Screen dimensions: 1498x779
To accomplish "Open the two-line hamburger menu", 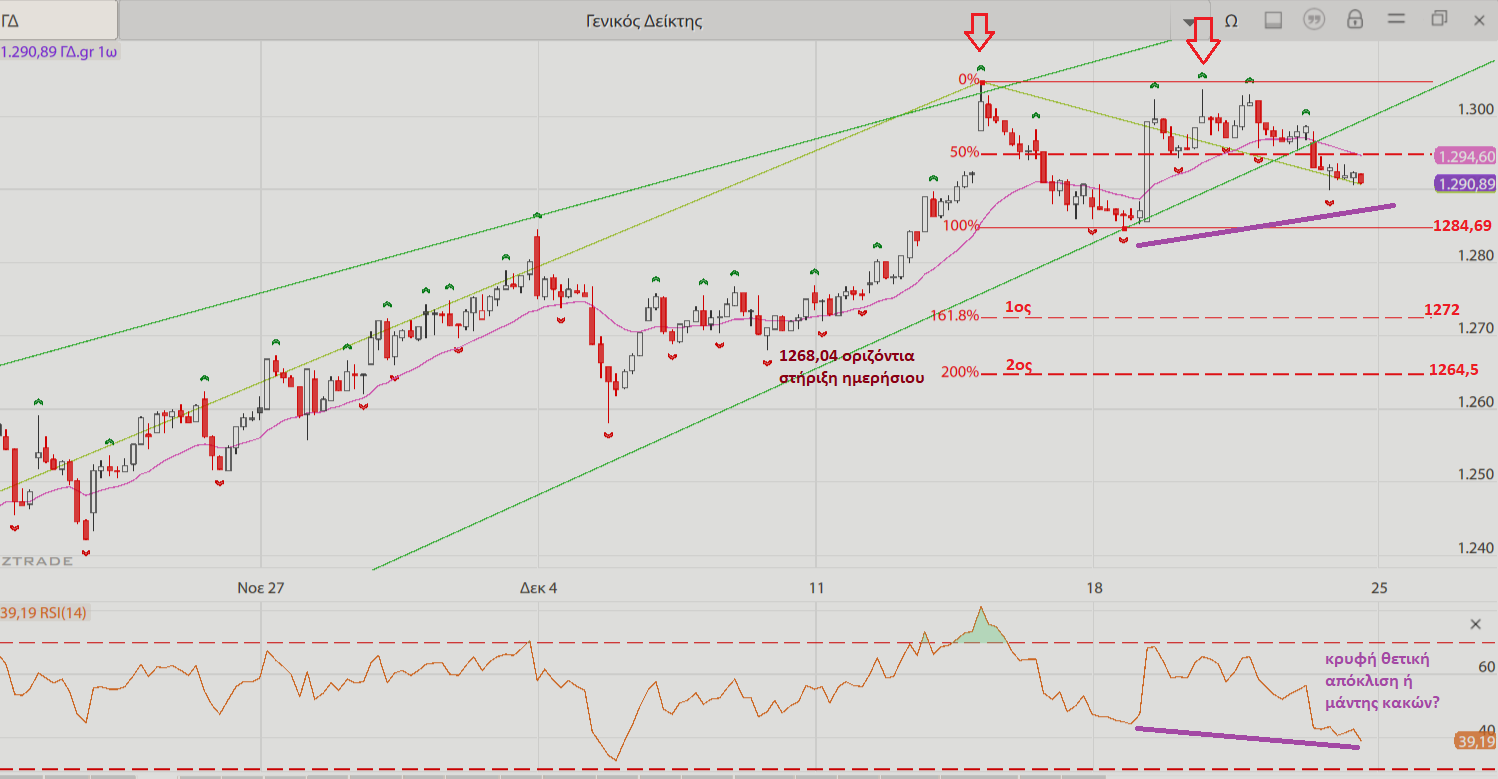I will (x=1397, y=19).
